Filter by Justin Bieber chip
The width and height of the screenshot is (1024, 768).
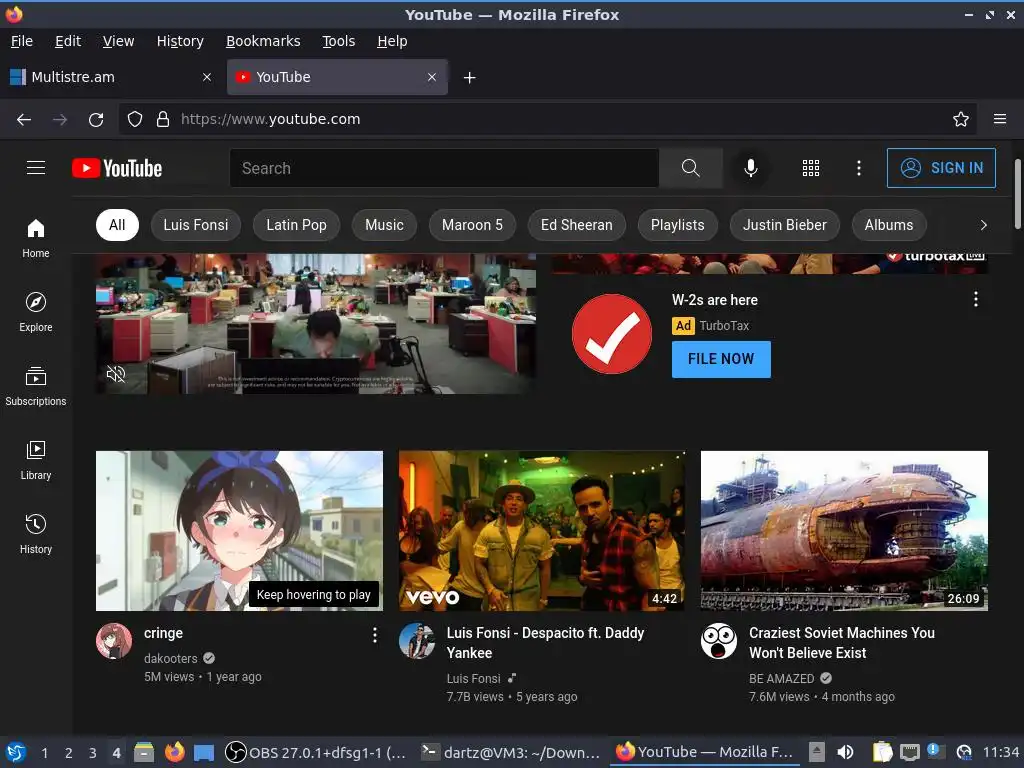coord(785,225)
